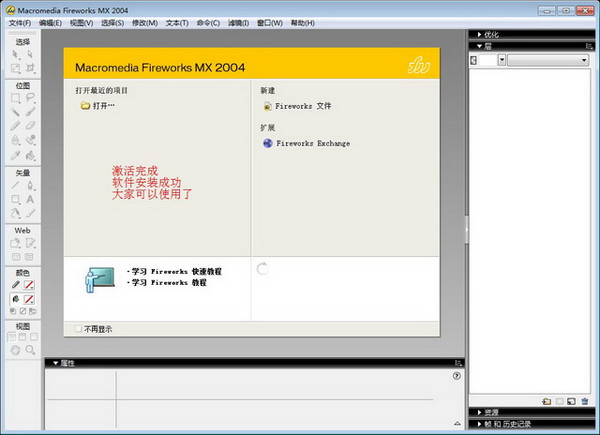Select the Zoom magnifier tool
The image size is (600, 435).
coord(31,350)
